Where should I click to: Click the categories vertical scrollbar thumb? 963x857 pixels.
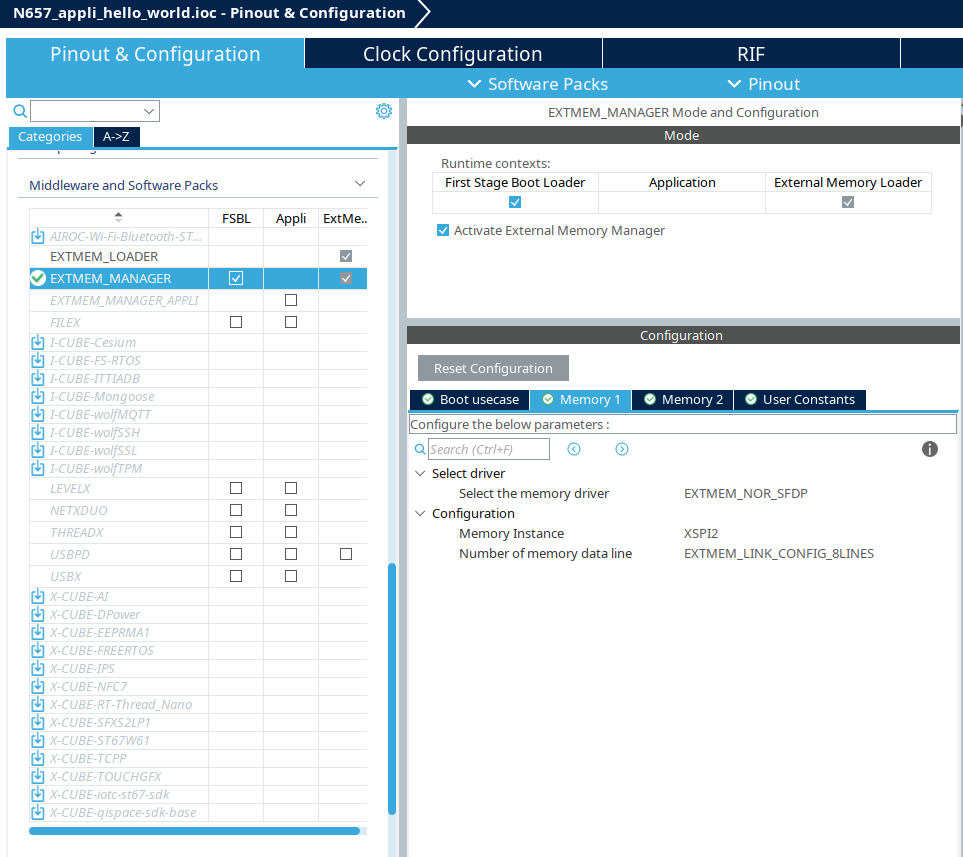392,689
